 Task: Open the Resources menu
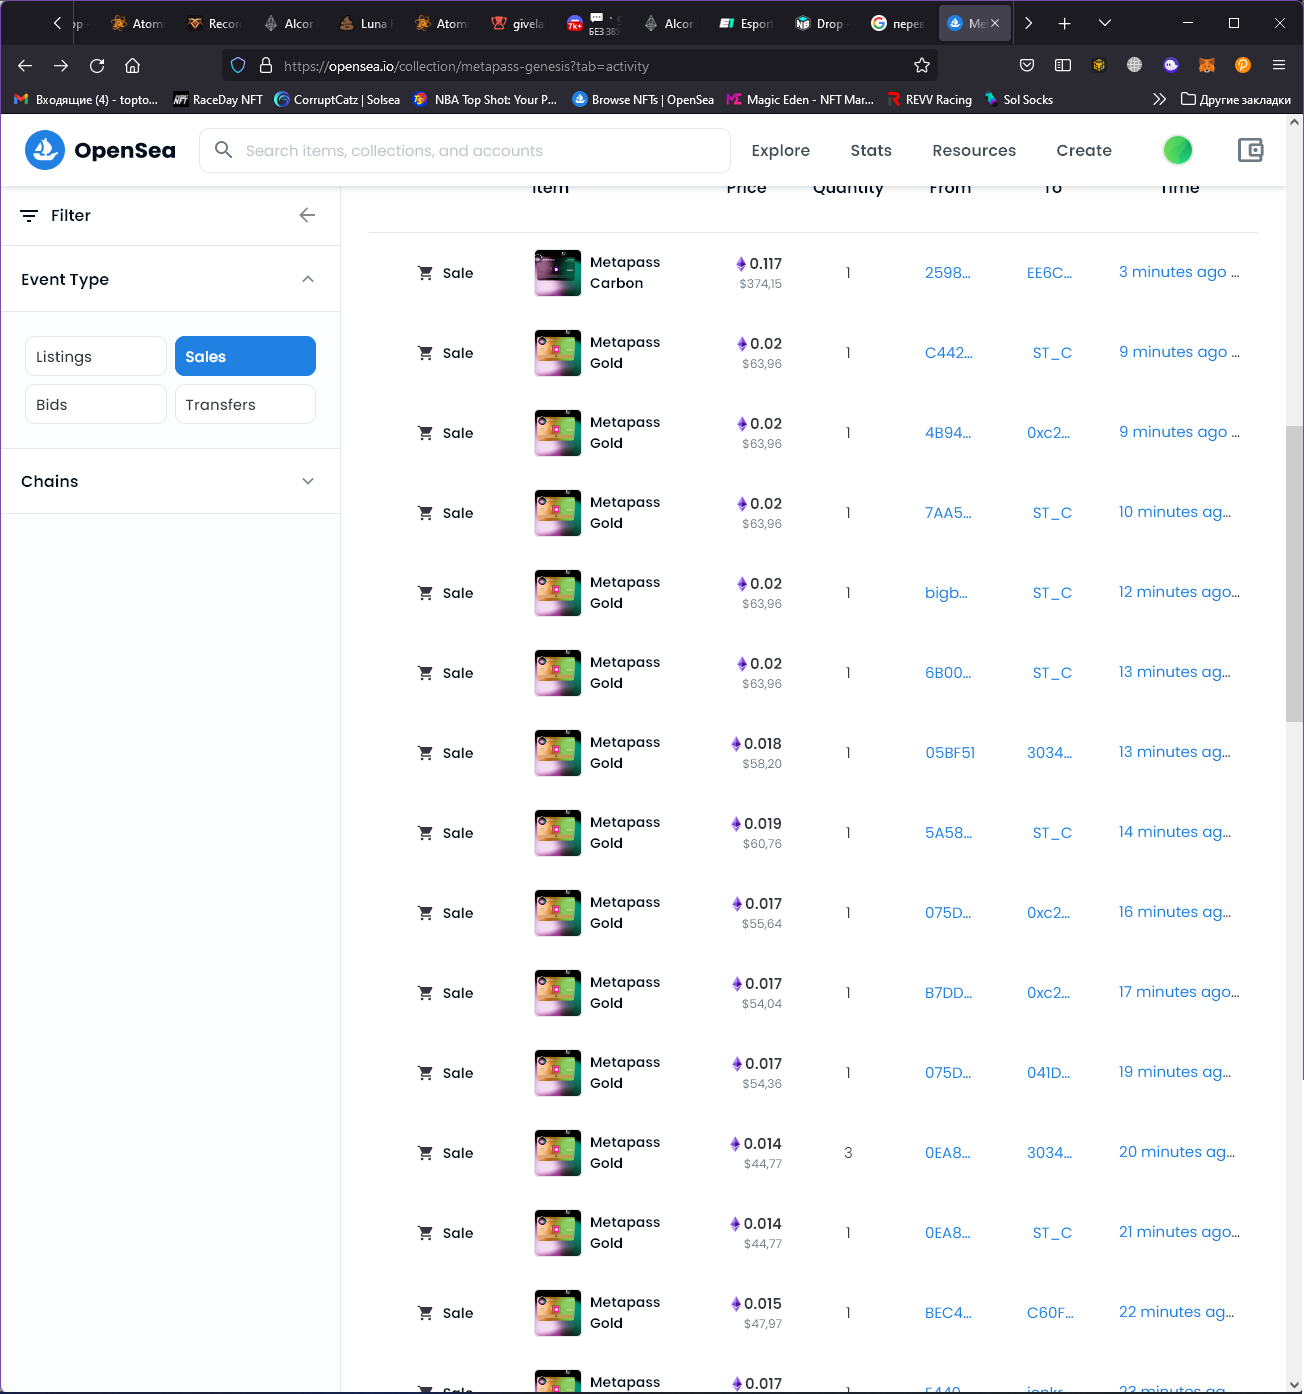[x=974, y=150]
